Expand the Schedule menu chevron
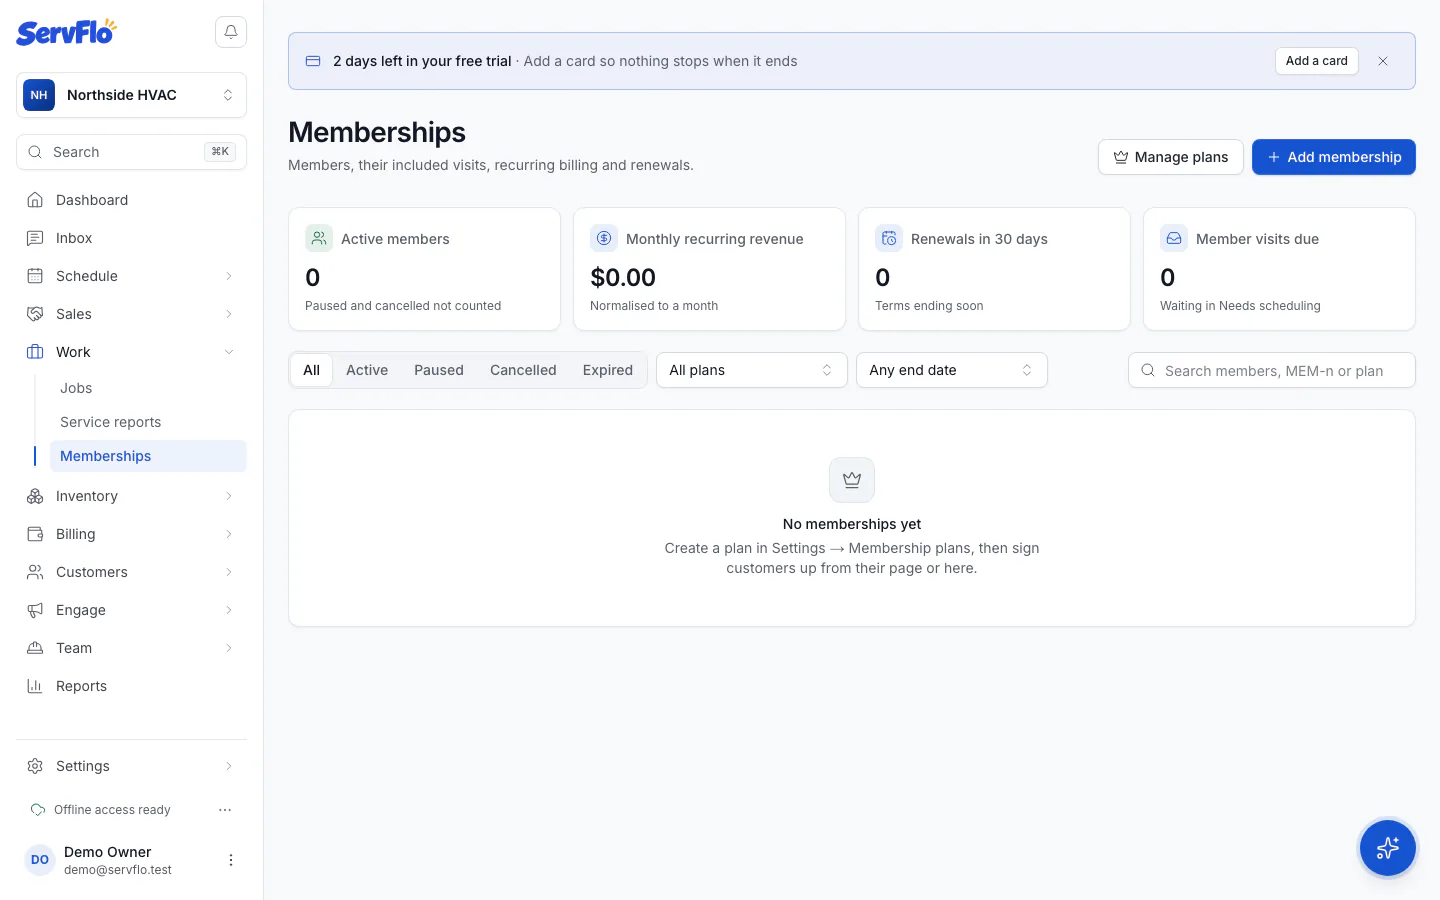Screen dimensions: 1440x900 tap(229, 276)
